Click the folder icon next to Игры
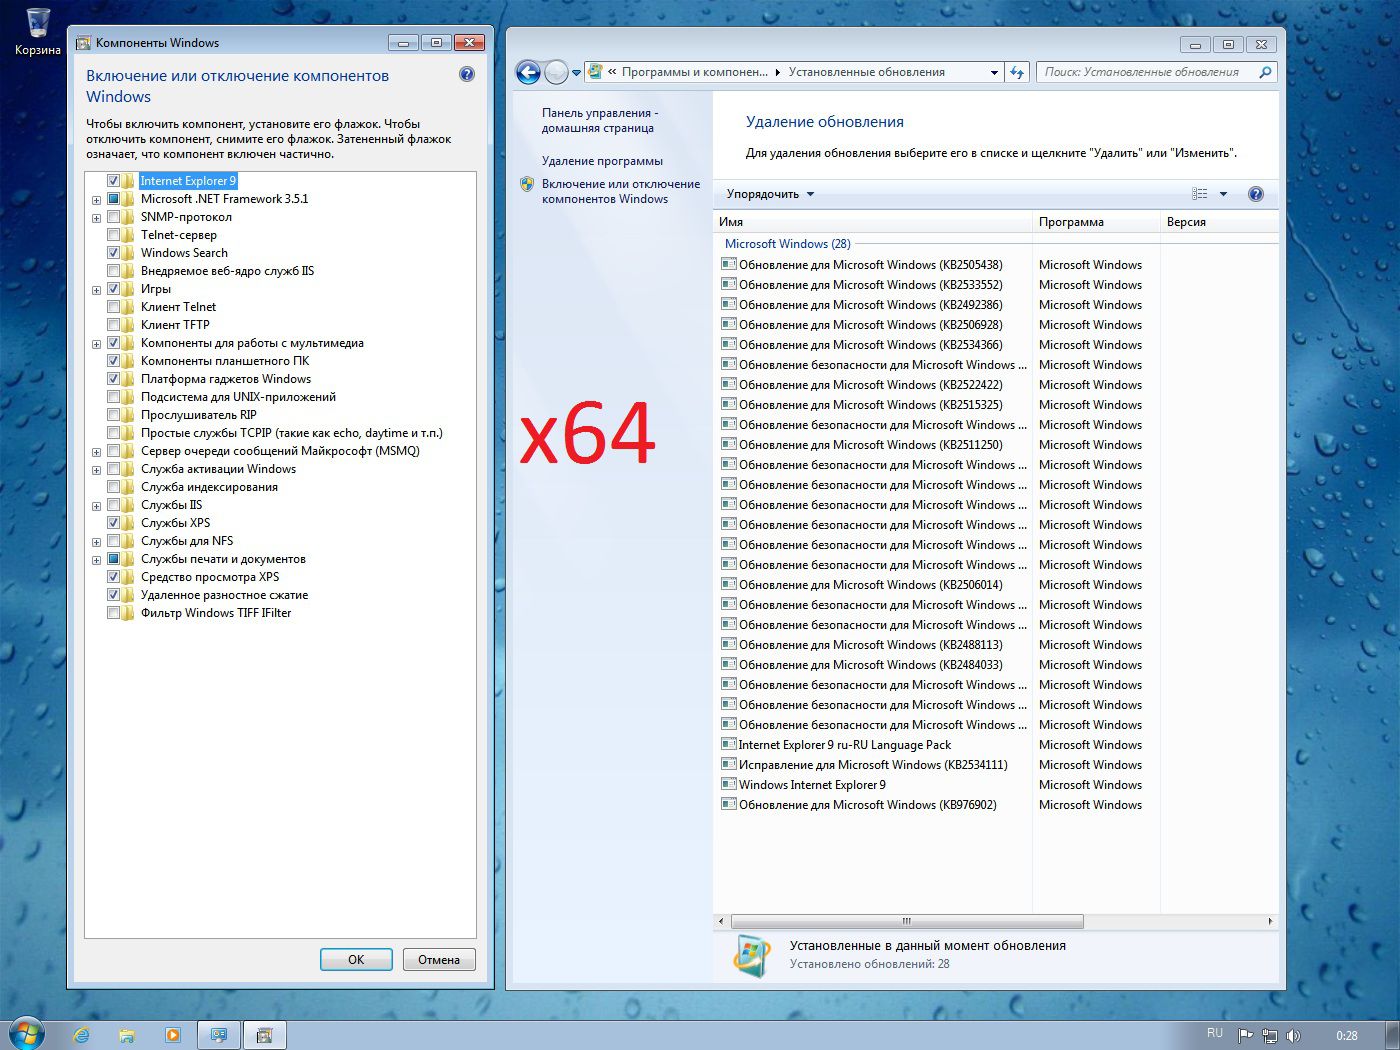 pos(128,289)
